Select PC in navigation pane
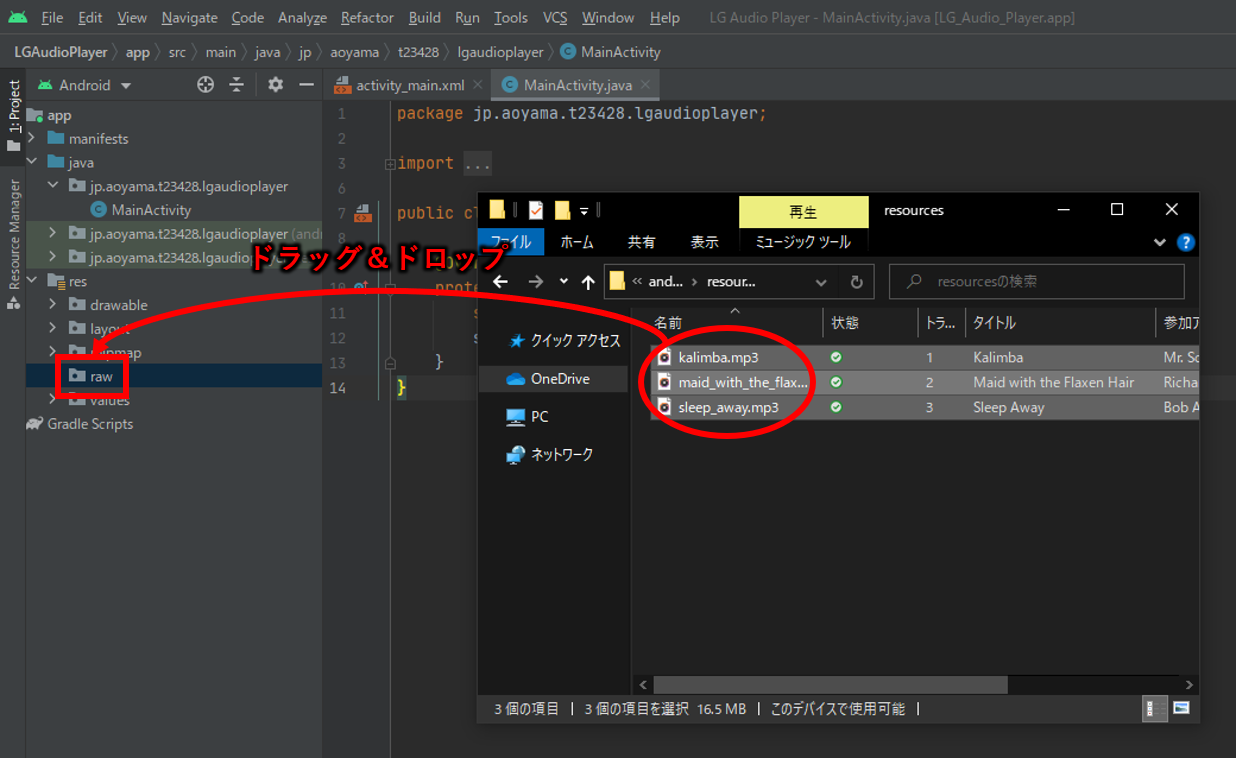1236x758 pixels. coord(528,416)
